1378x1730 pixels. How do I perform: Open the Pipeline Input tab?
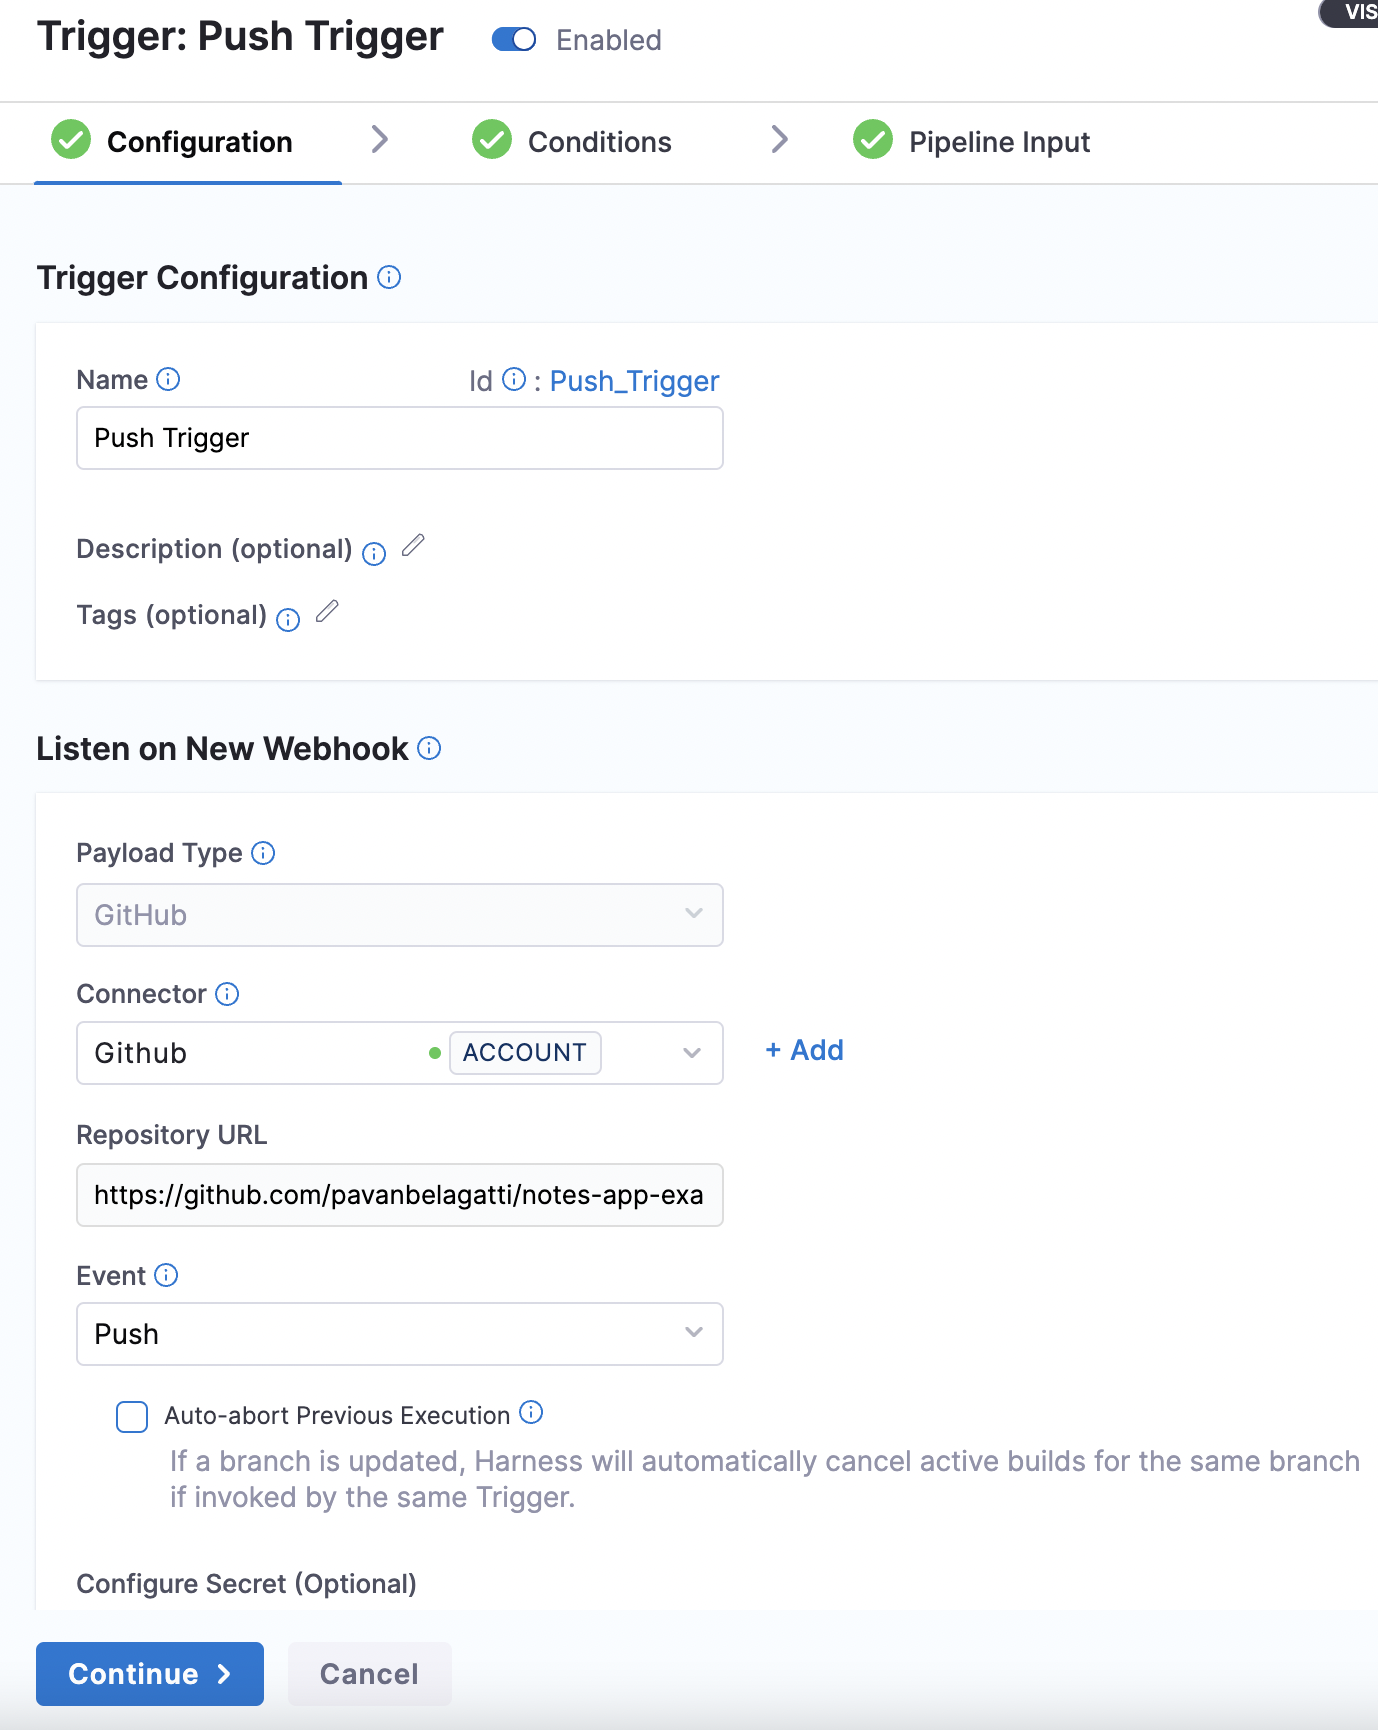pos(999,141)
